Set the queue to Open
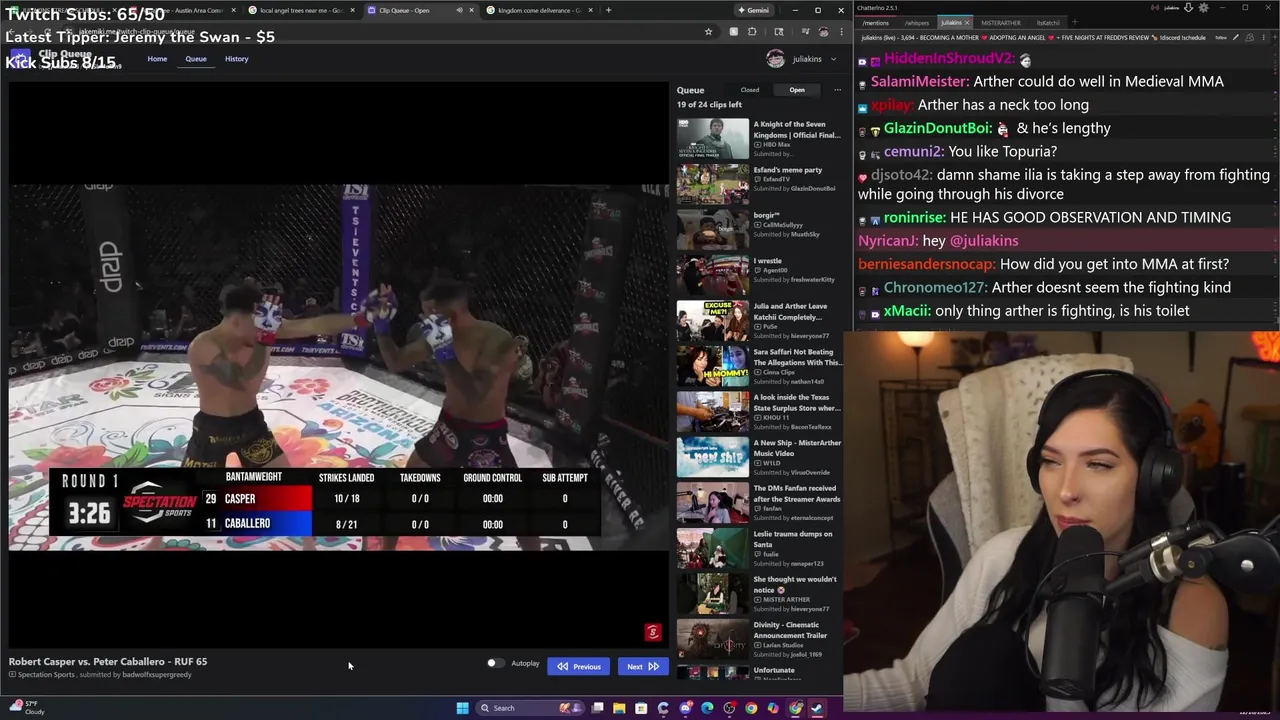The image size is (1280, 720). (x=797, y=90)
